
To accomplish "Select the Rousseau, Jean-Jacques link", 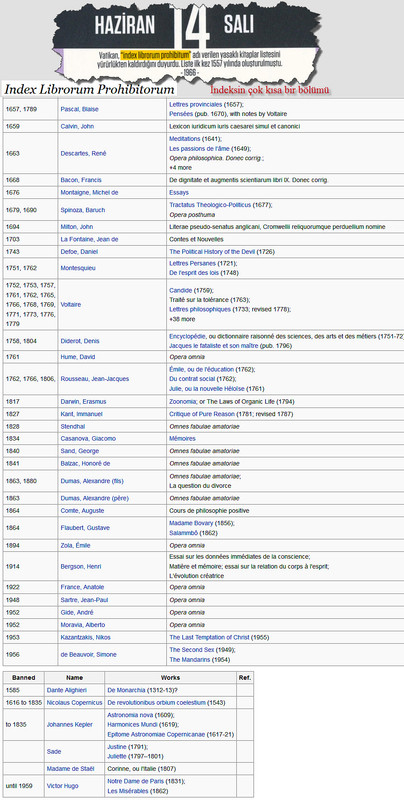I will click(95, 379).
